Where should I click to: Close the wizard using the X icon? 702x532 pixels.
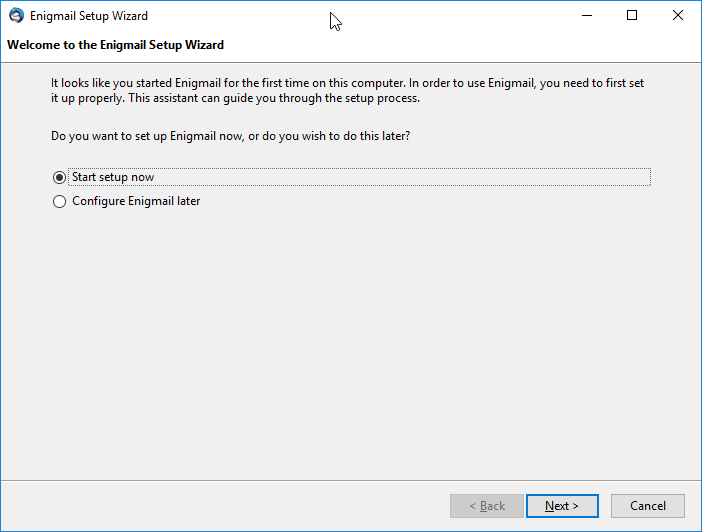tap(678, 16)
